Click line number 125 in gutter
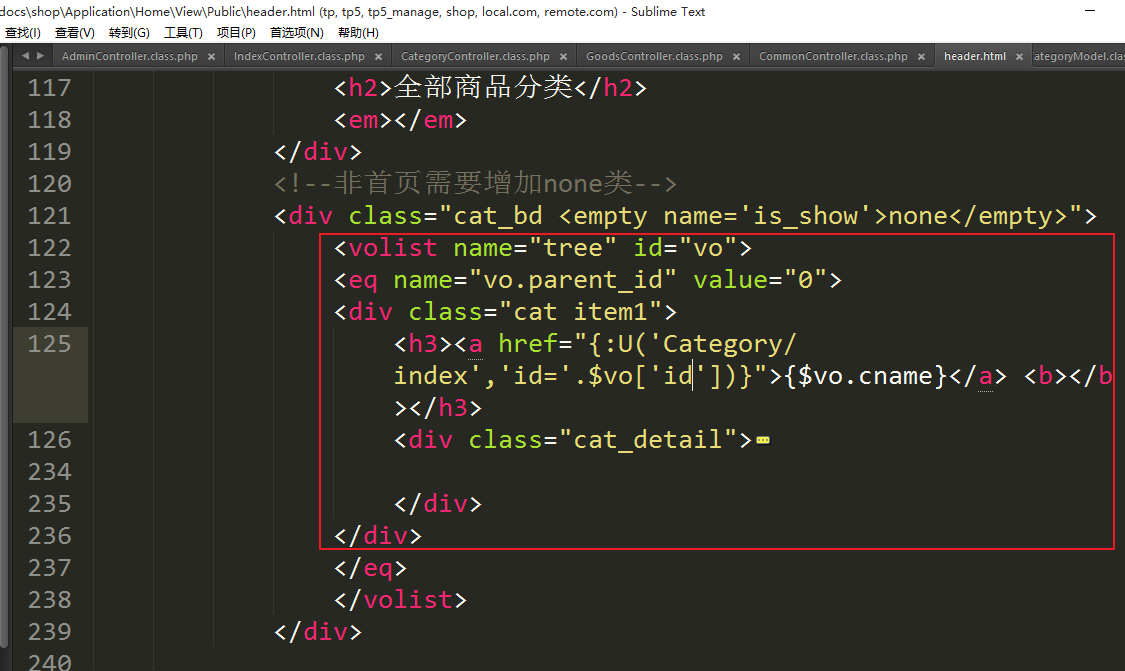1125x671 pixels. click(x=49, y=344)
